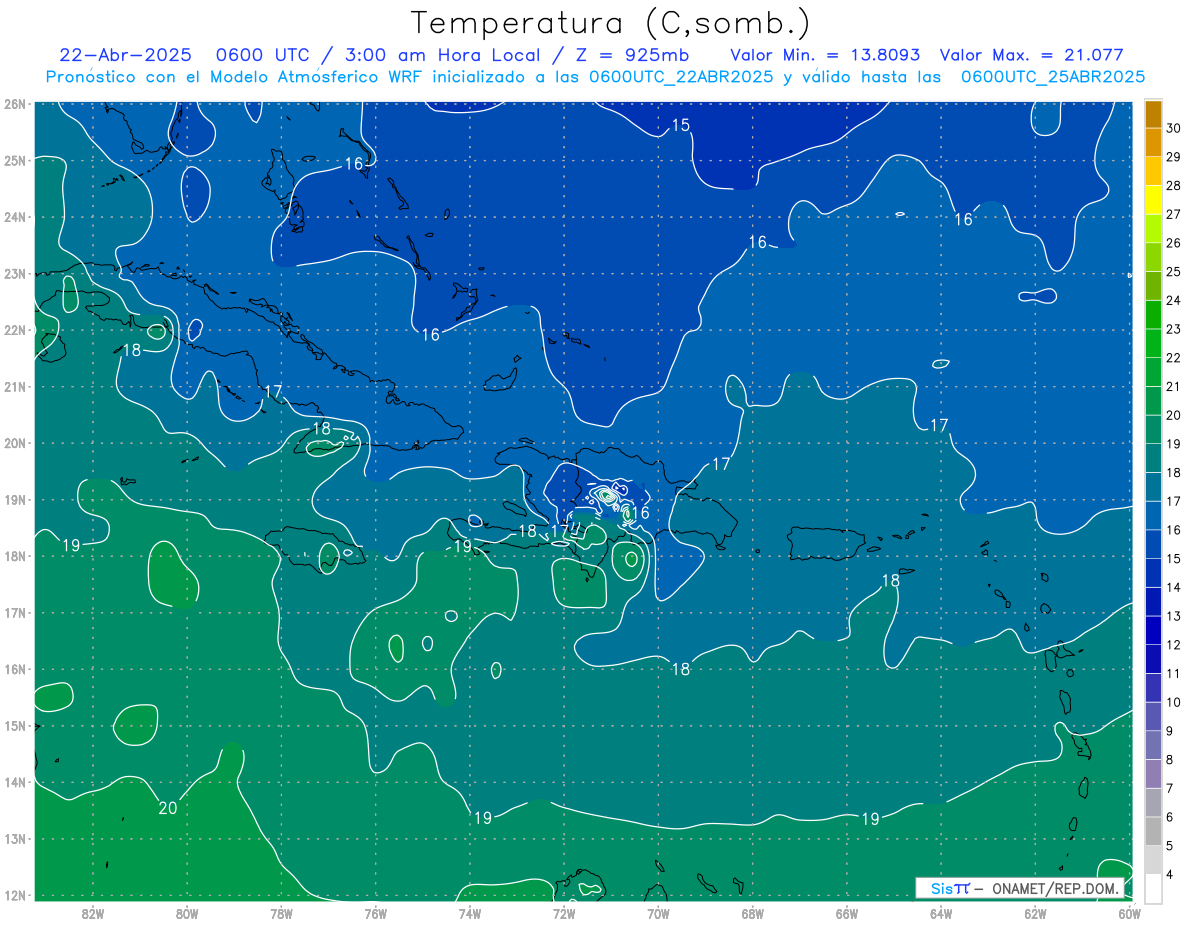Image resolution: width=1200 pixels, height=927 pixels.
Task: Click the "20" contour label on the map
Action: (168, 808)
